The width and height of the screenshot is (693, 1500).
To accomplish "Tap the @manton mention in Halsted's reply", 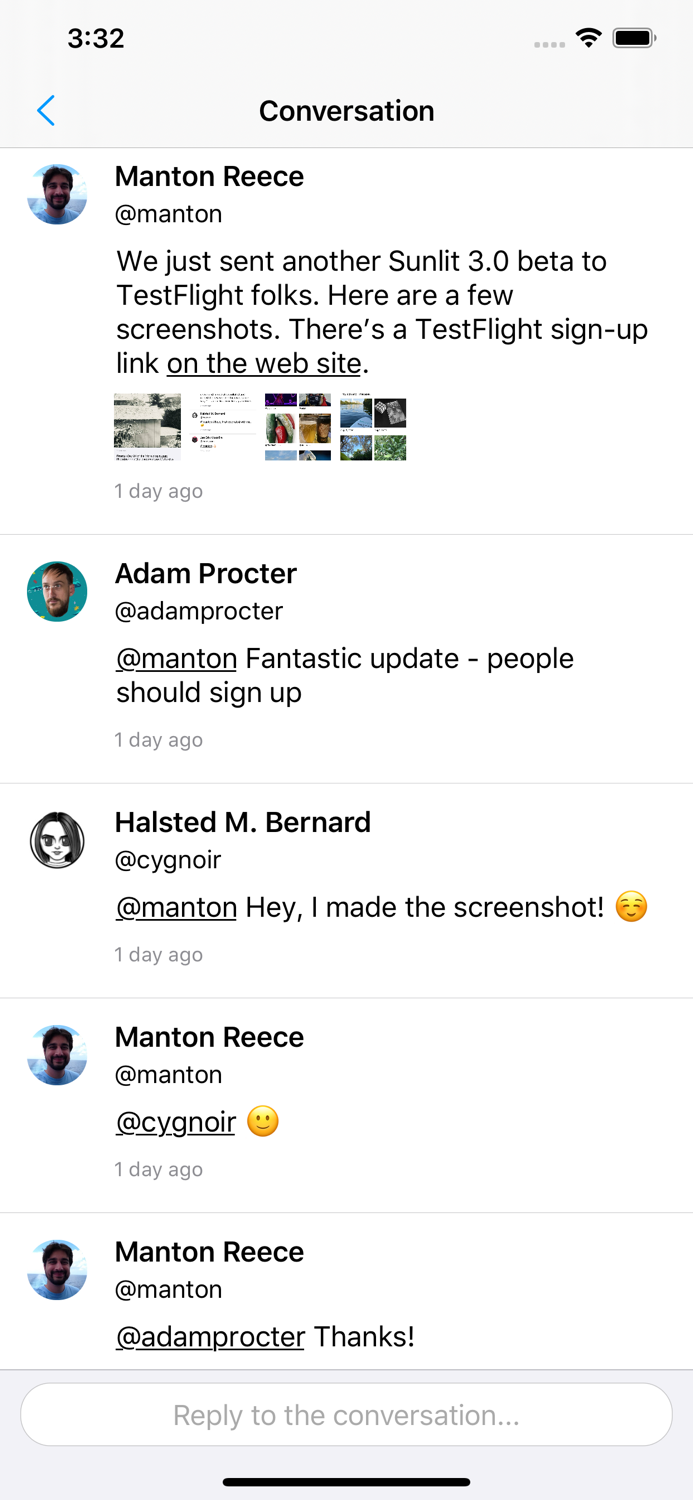I will click(177, 908).
